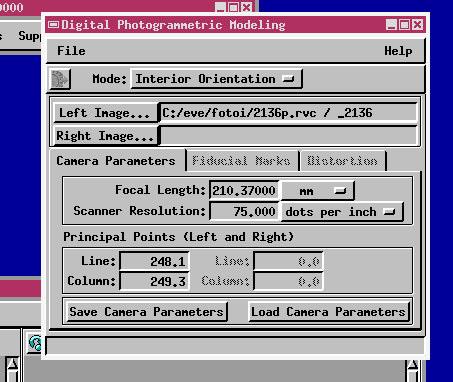
Task: Select the left image path field
Action: point(288,113)
